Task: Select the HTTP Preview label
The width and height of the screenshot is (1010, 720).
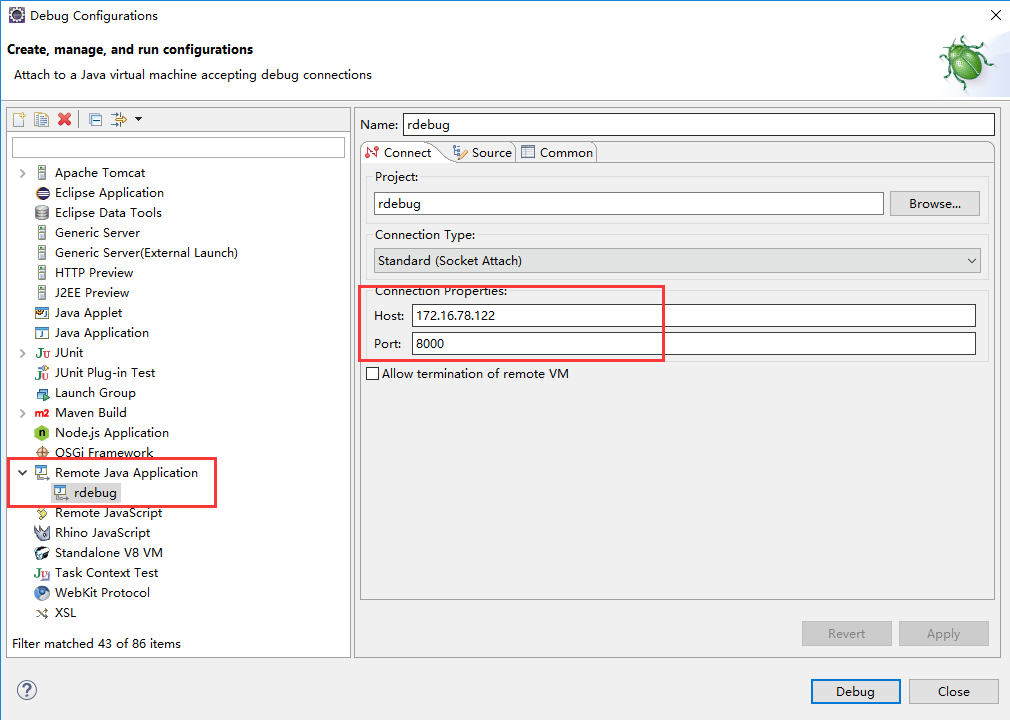Action: [x=94, y=272]
